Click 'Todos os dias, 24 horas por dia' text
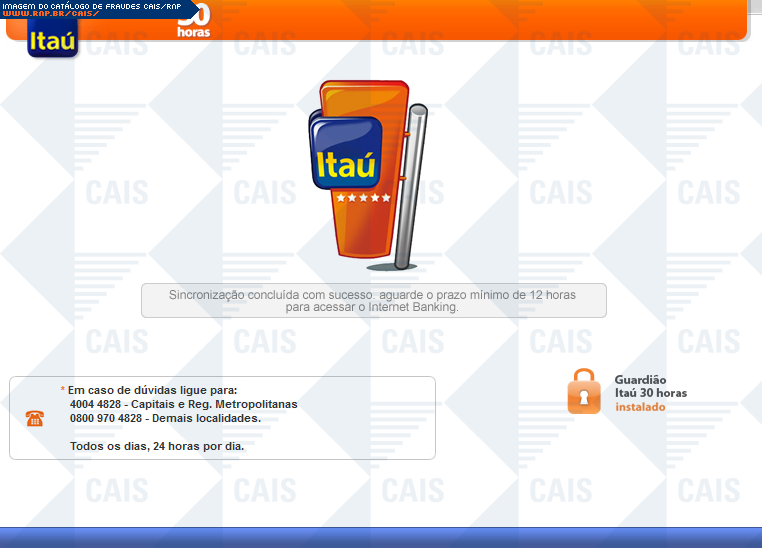762x548 pixels. pyautogui.click(x=156, y=446)
